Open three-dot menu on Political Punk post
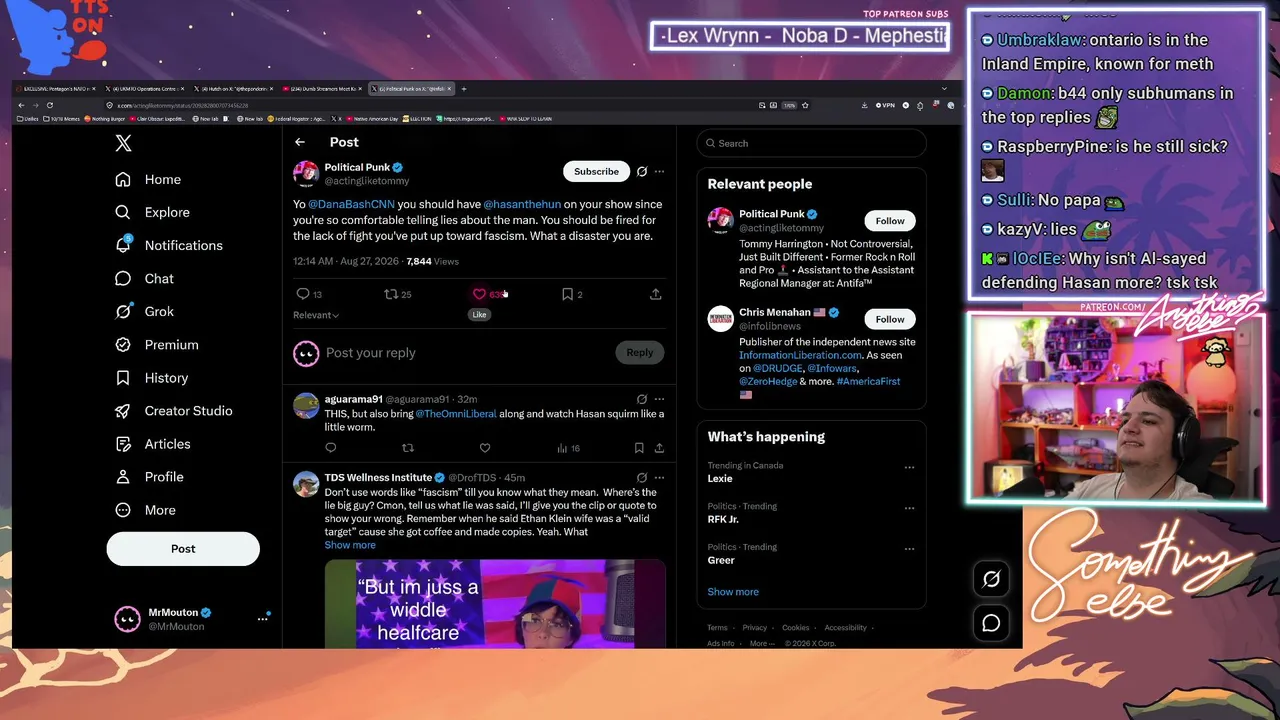Viewport: 1280px width, 720px height. pos(659,172)
